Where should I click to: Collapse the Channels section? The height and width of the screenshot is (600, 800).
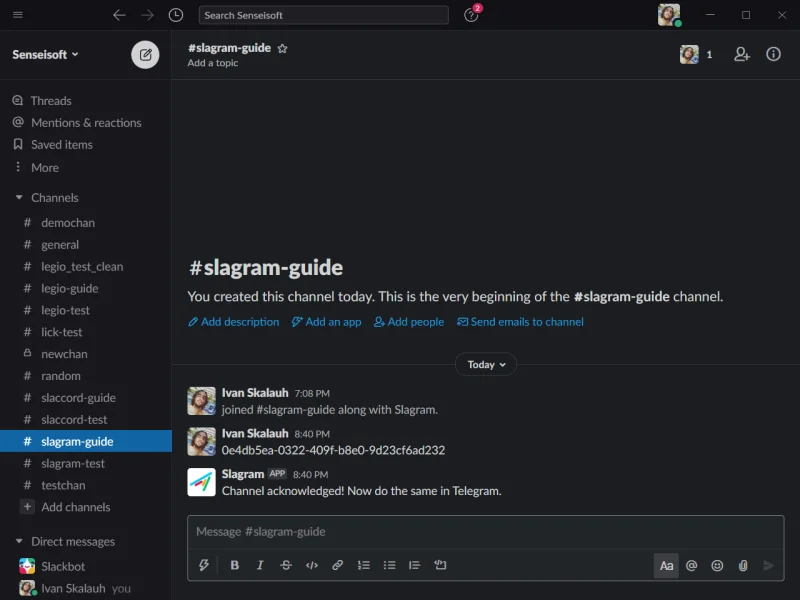[x=19, y=197]
